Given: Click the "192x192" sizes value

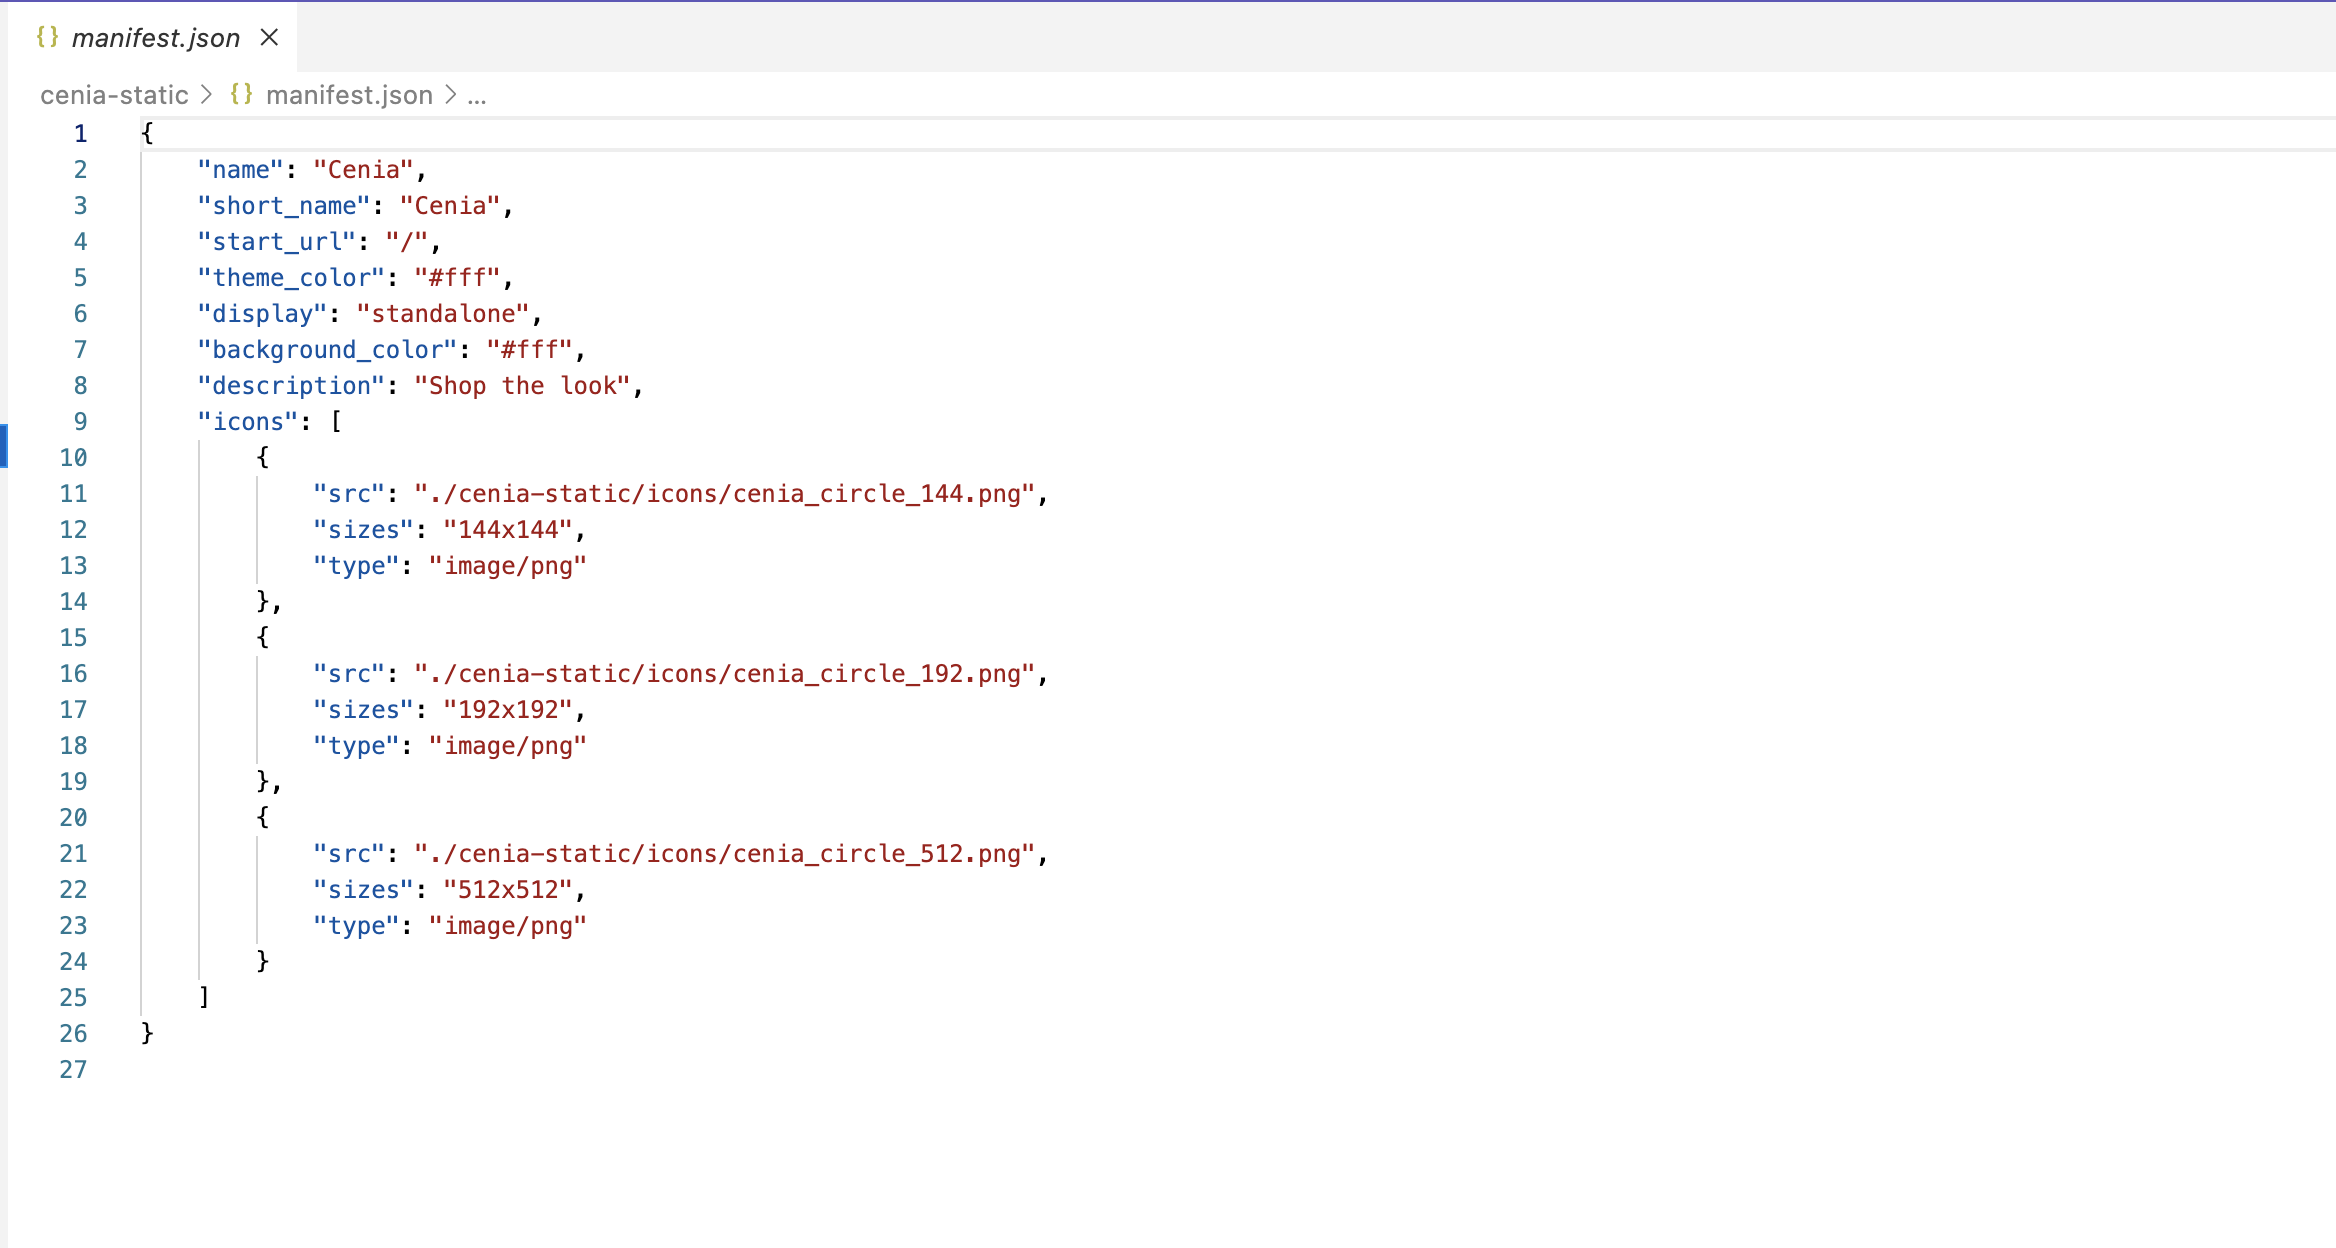Looking at the screenshot, I should (508, 710).
